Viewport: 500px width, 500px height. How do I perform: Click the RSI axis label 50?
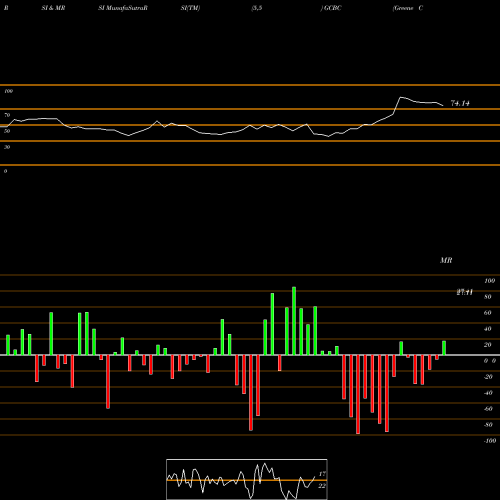pyautogui.click(x=7, y=131)
